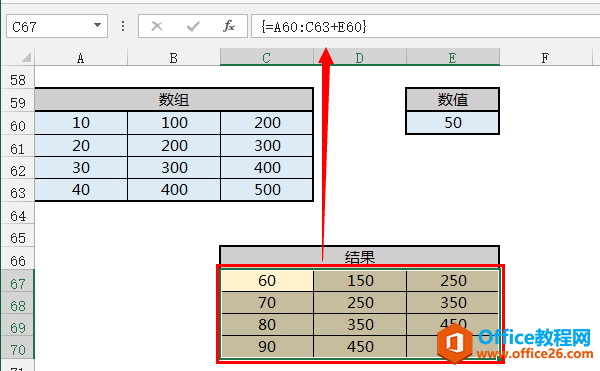Open the Insert Function fx dialog
The height and width of the screenshot is (371, 600).
[229, 26]
